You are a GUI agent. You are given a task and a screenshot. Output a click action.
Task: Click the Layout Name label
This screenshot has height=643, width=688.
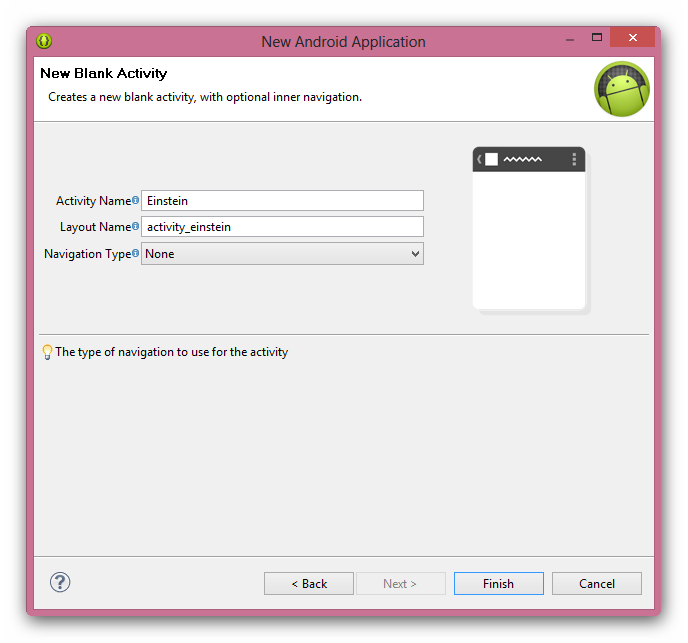coord(96,226)
